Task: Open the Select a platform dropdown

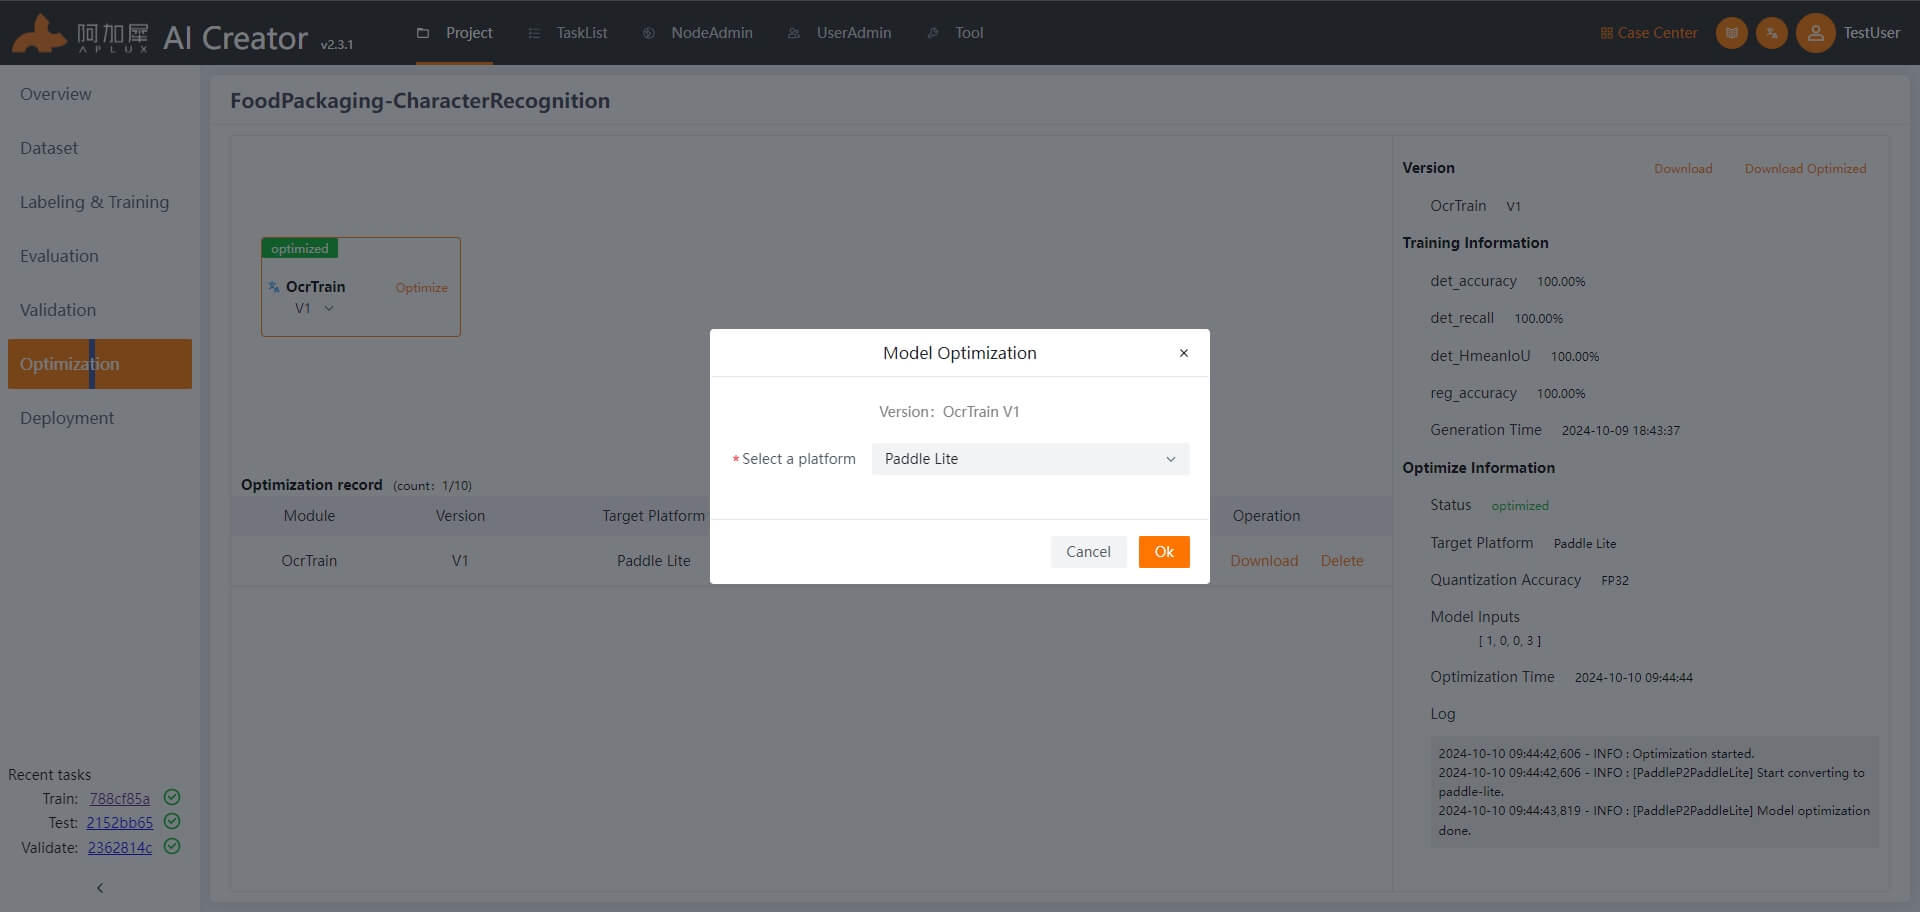Action: click(x=1030, y=459)
